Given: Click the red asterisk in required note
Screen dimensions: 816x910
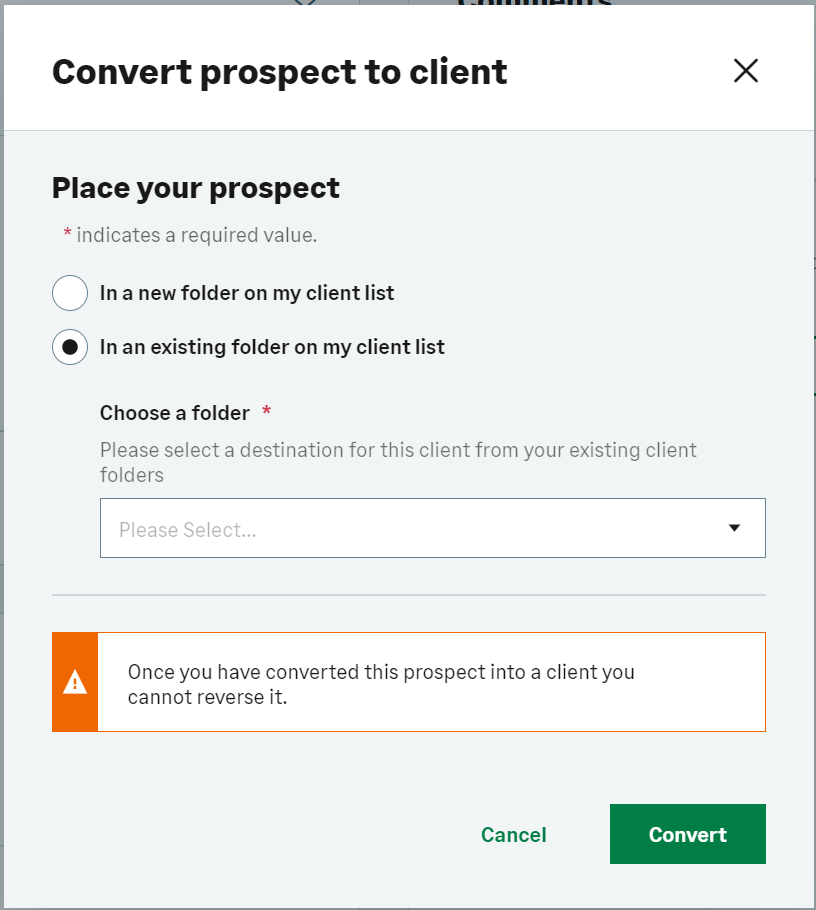Looking at the screenshot, I should pos(67,234).
